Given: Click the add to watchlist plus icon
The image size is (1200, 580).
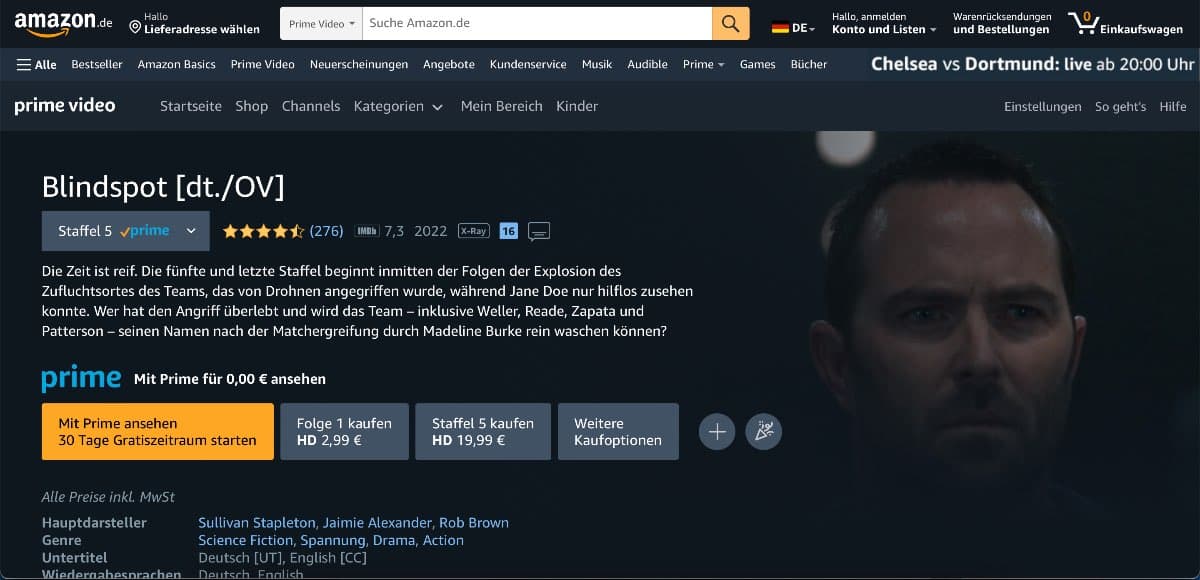Looking at the screenshot, I should coord(717,432).
